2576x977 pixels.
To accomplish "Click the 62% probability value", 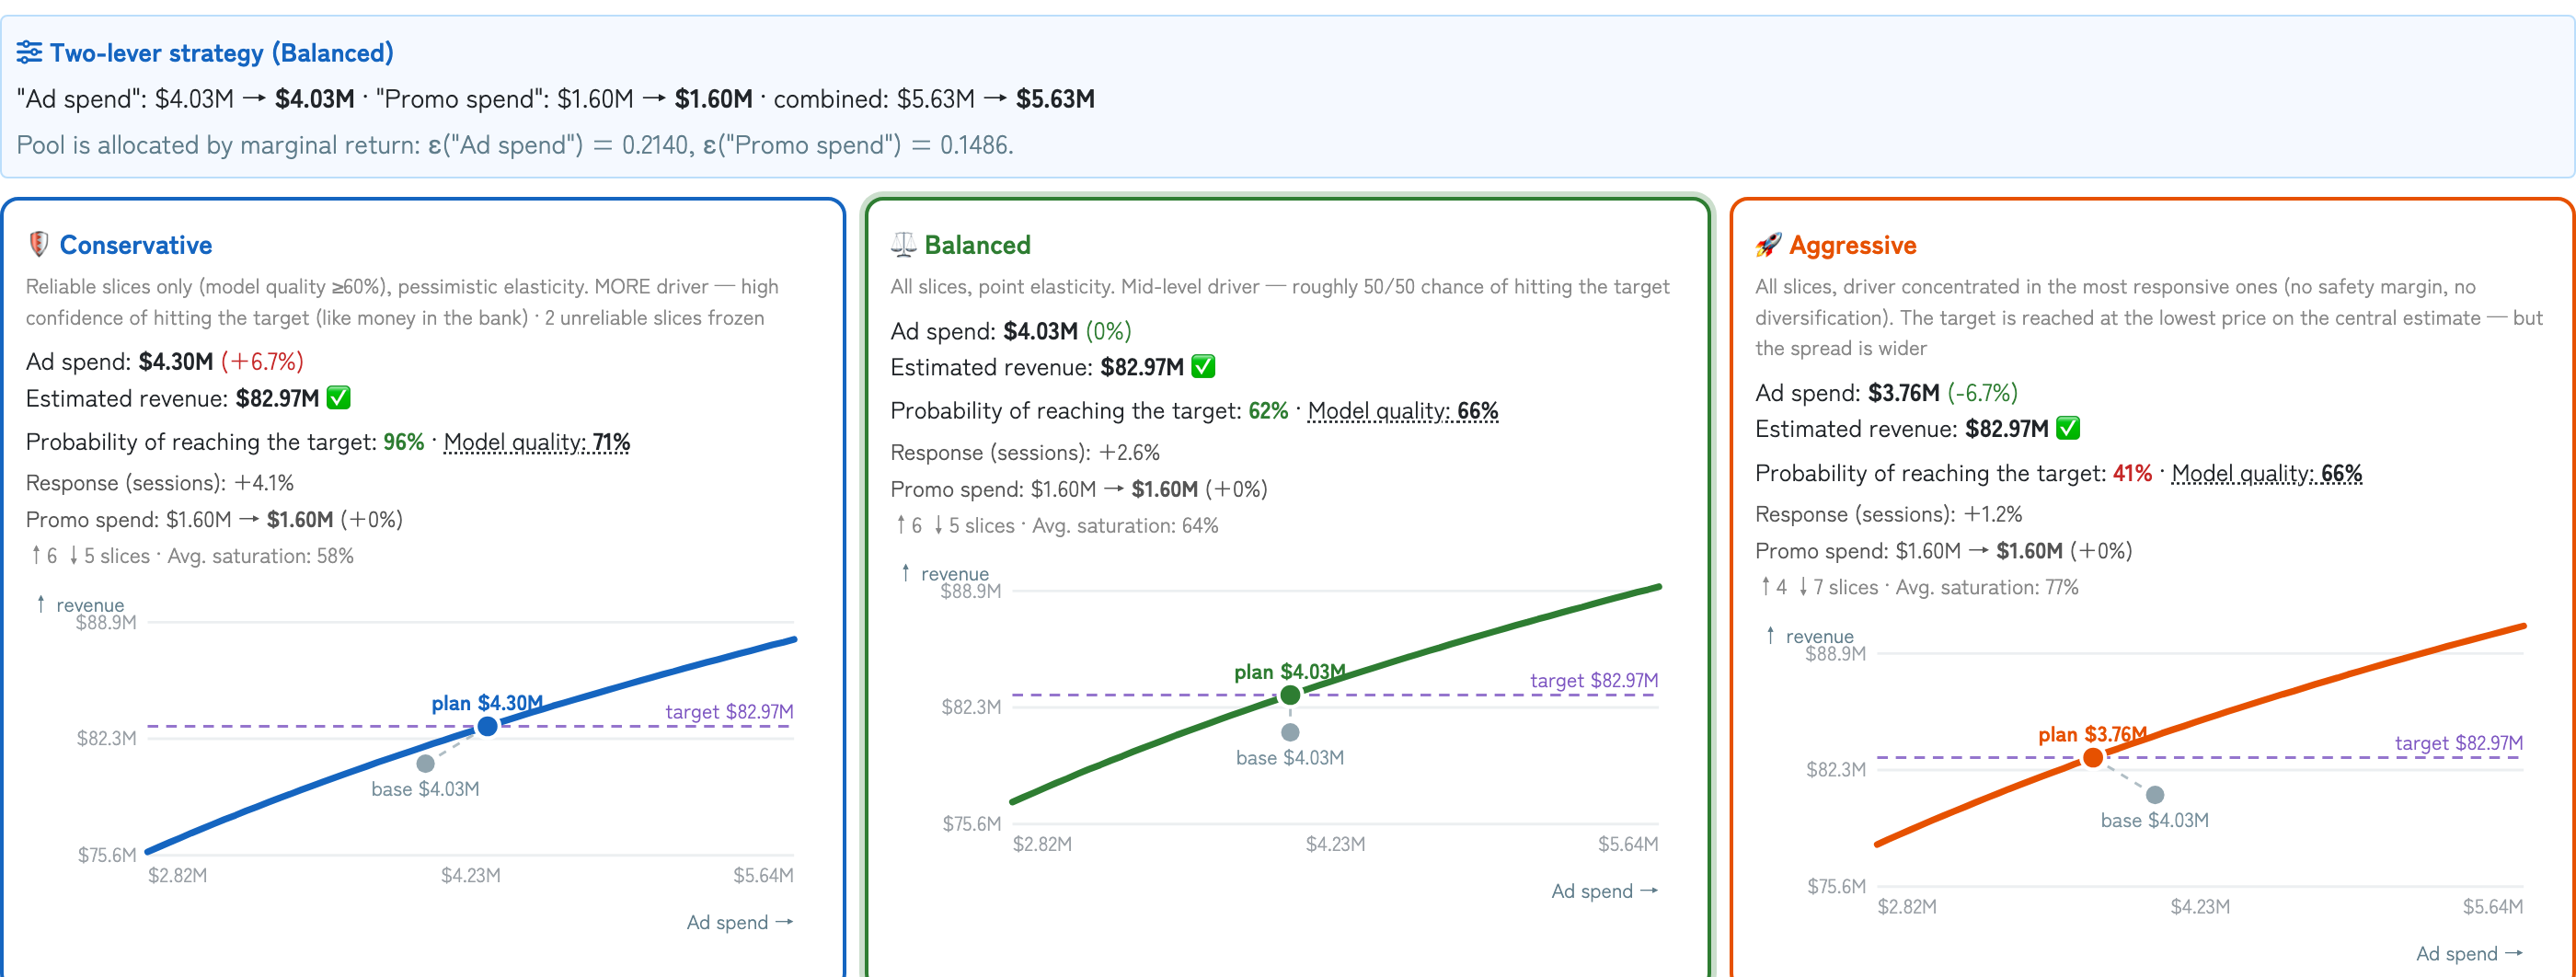I will point(1268,411).
